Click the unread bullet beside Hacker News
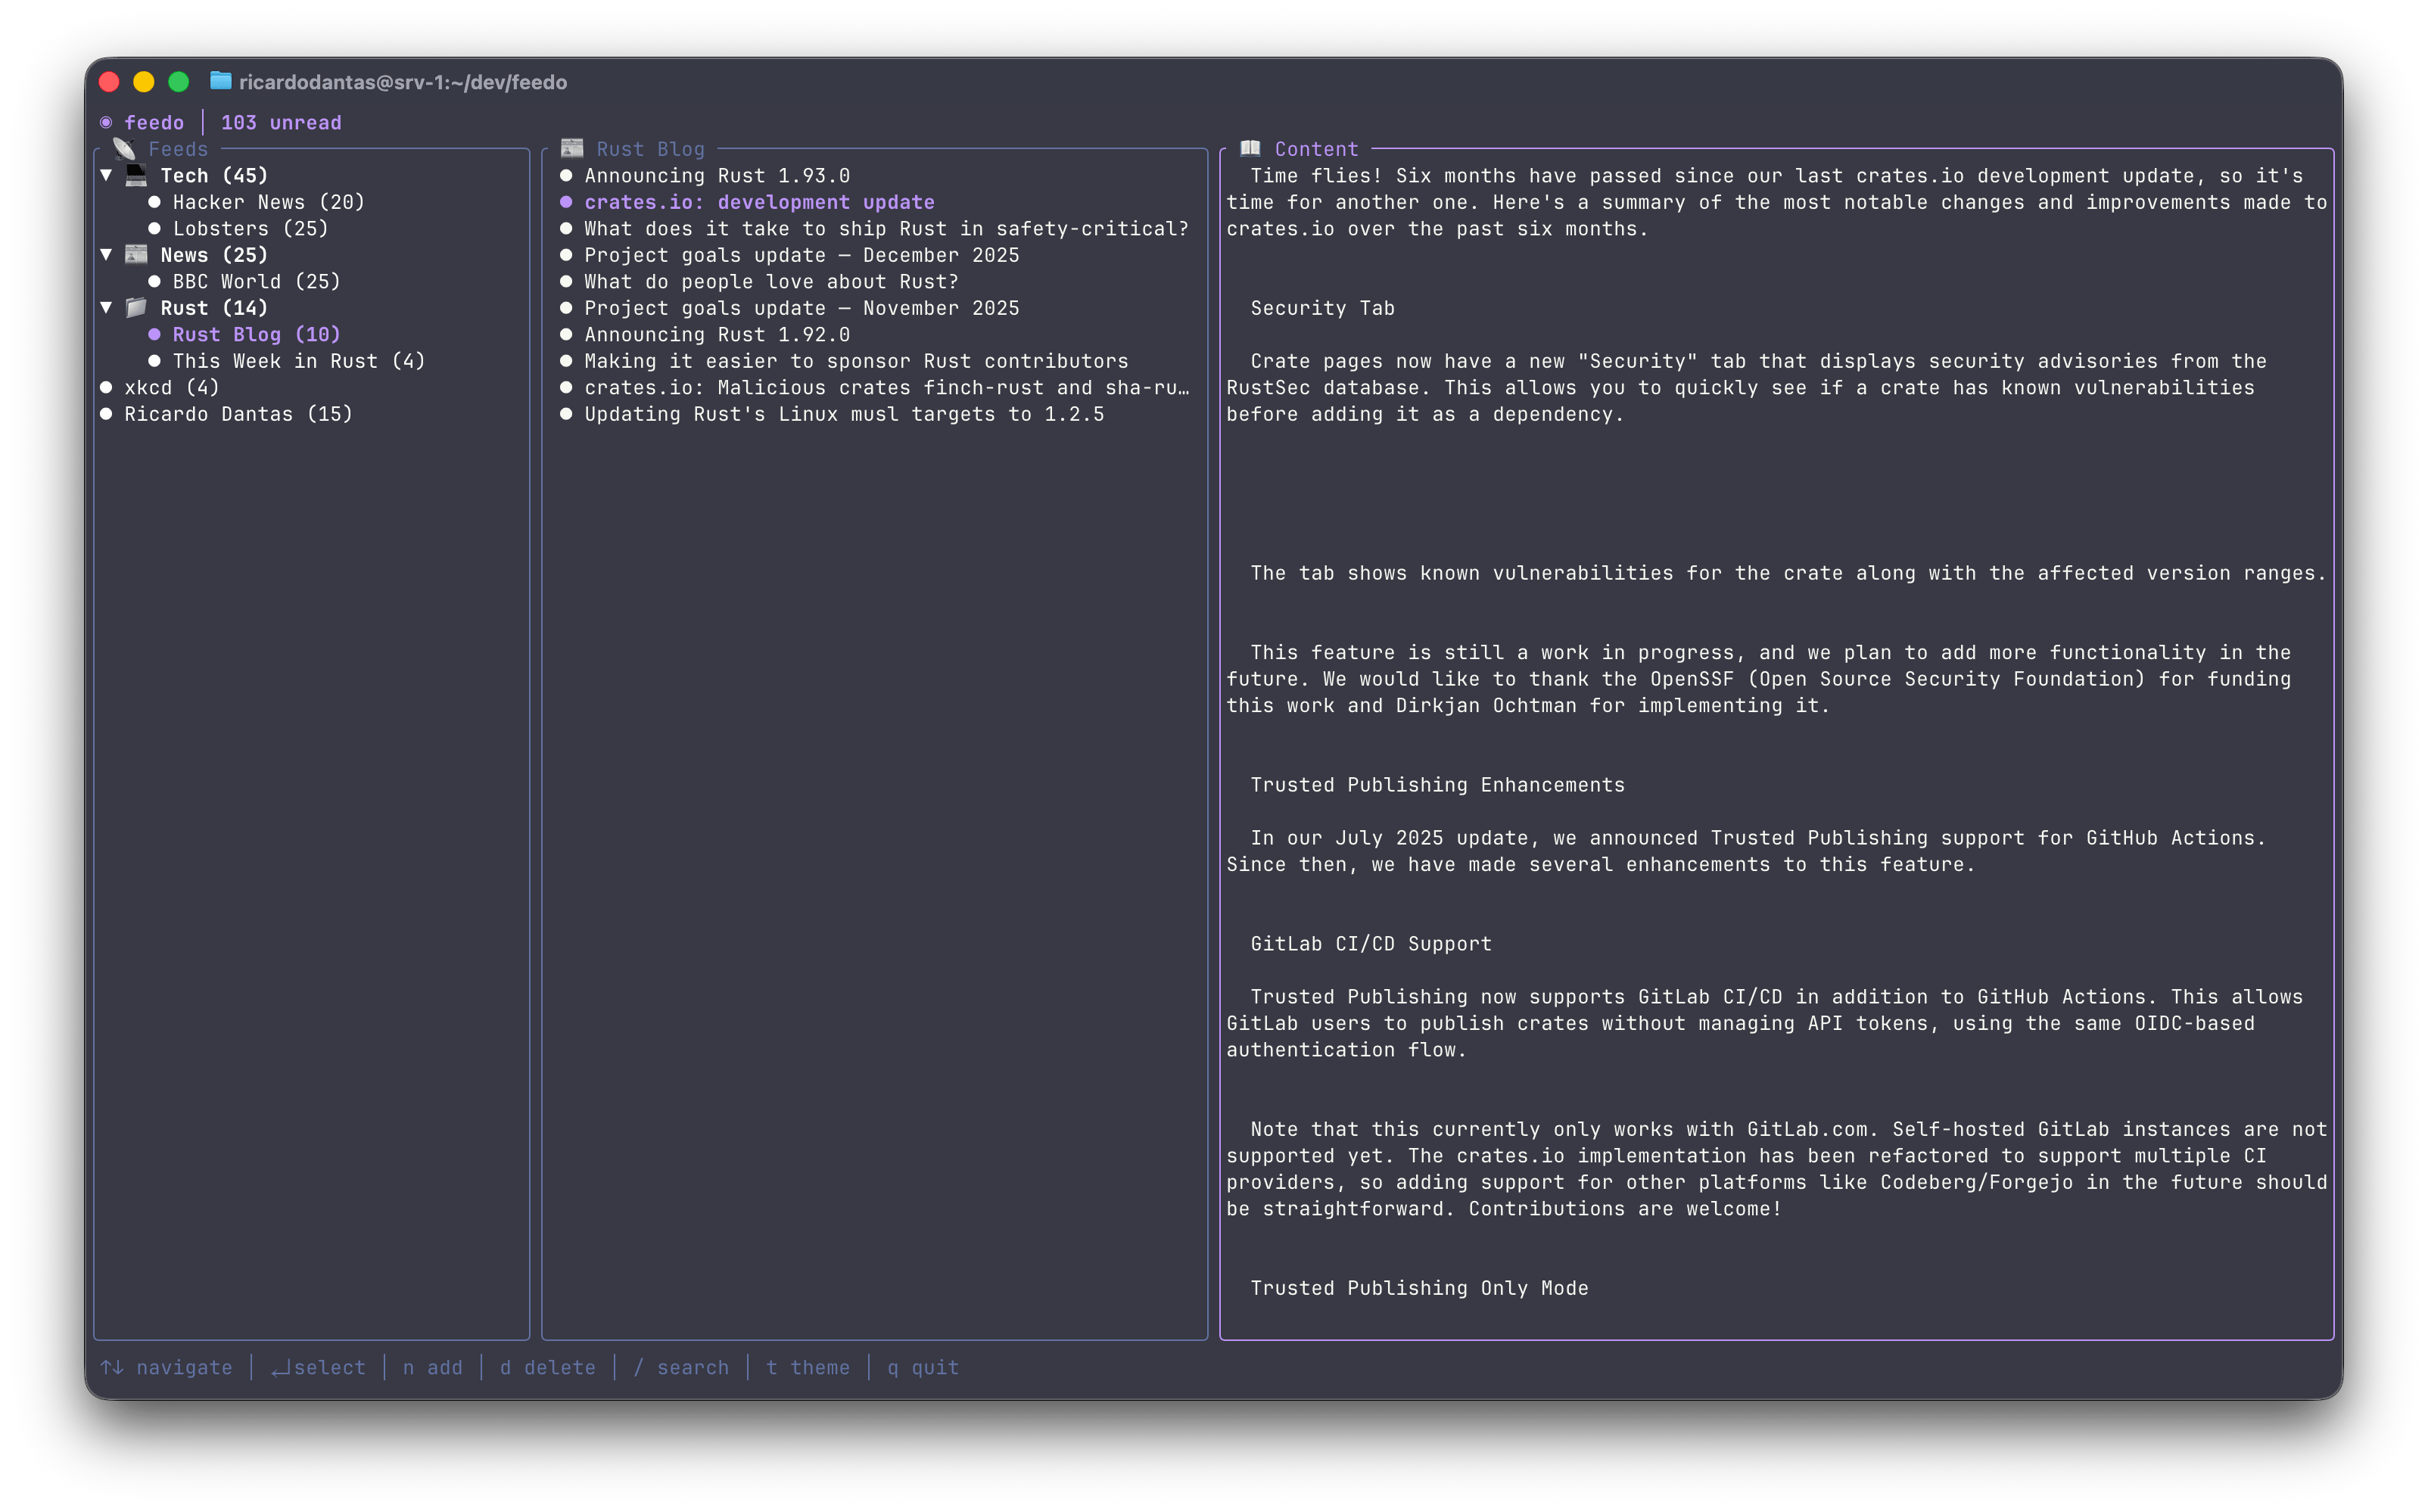2428x1512 pixels. pos(154,202)
